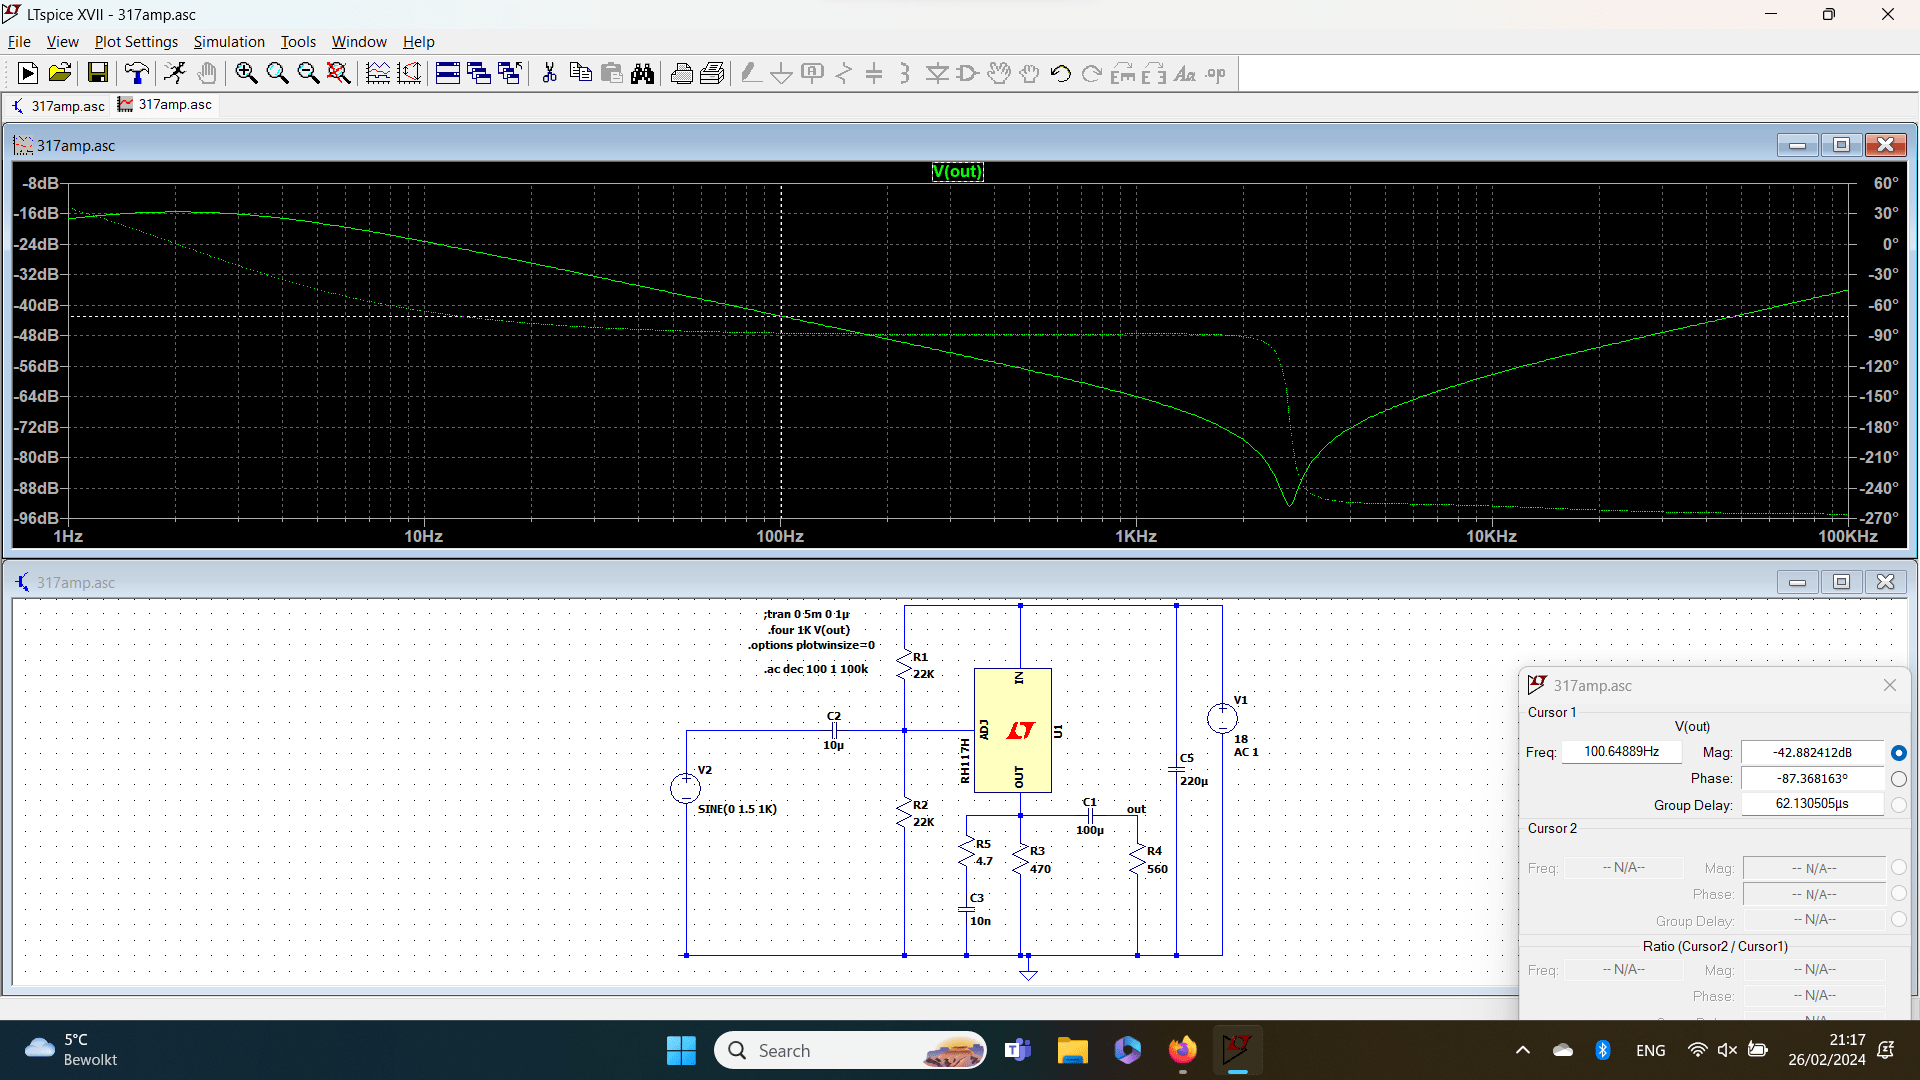Click the RH117H regulator component U1
This screenshot has height=1080, width=1920.
(x=1013, y=730)
